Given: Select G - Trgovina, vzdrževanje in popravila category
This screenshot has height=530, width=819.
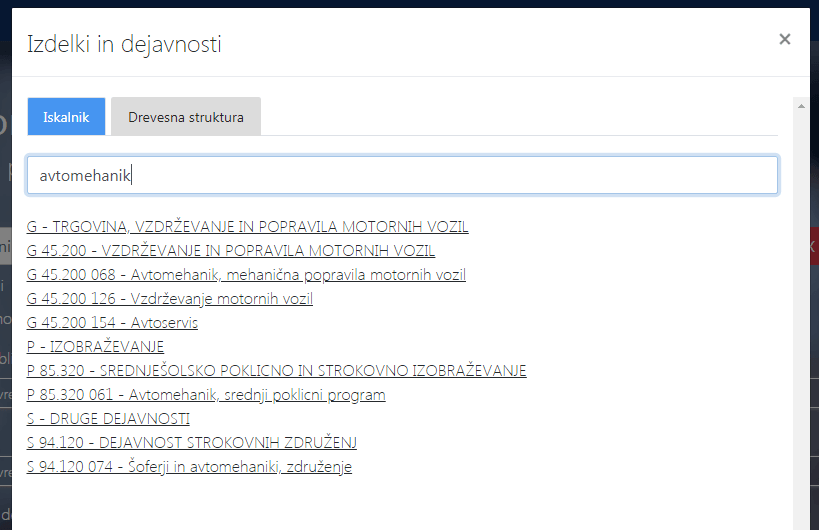Looking at the screenshot, I should click(x=247, y=227).
